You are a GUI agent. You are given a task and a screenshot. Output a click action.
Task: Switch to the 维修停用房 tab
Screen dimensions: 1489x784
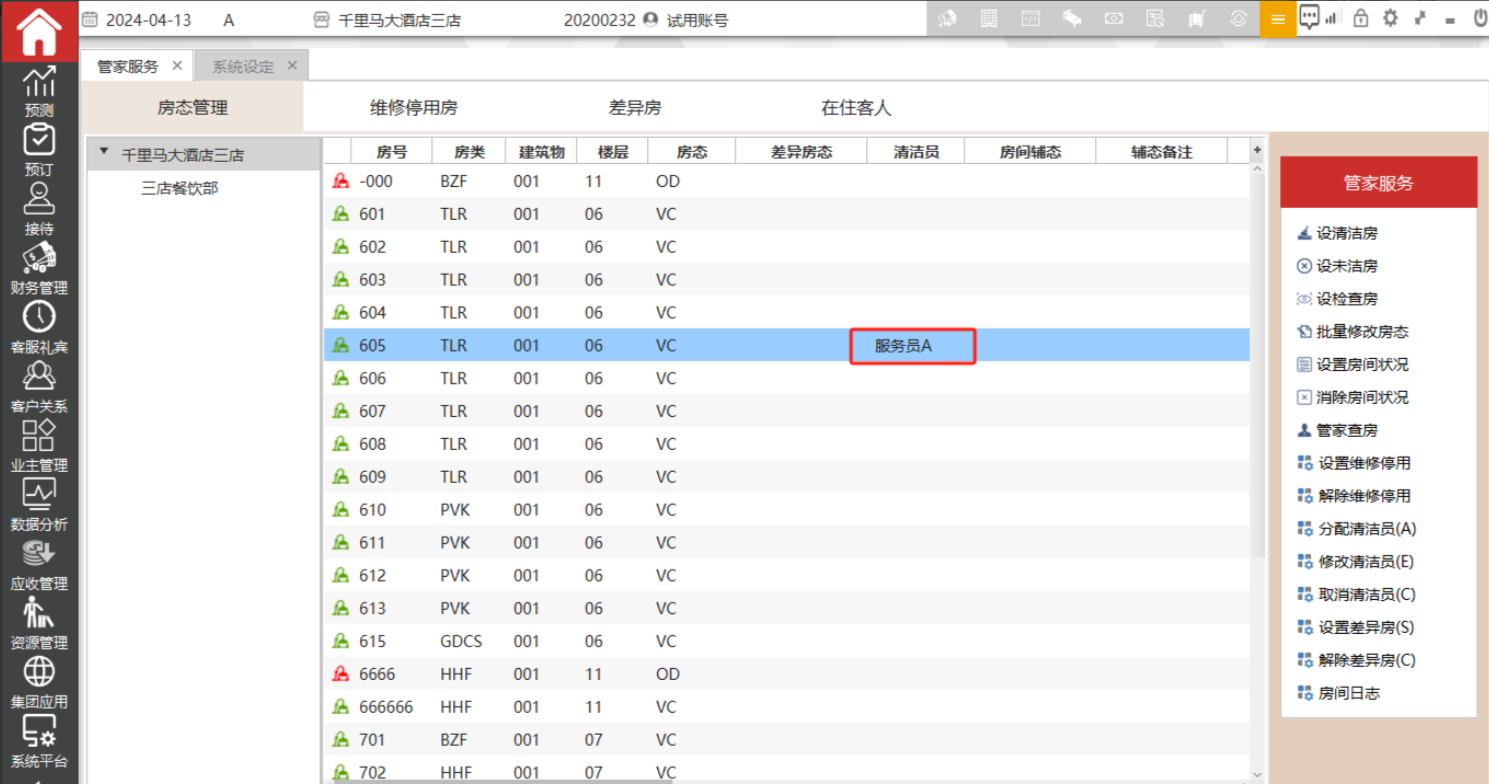pos(413,108)
